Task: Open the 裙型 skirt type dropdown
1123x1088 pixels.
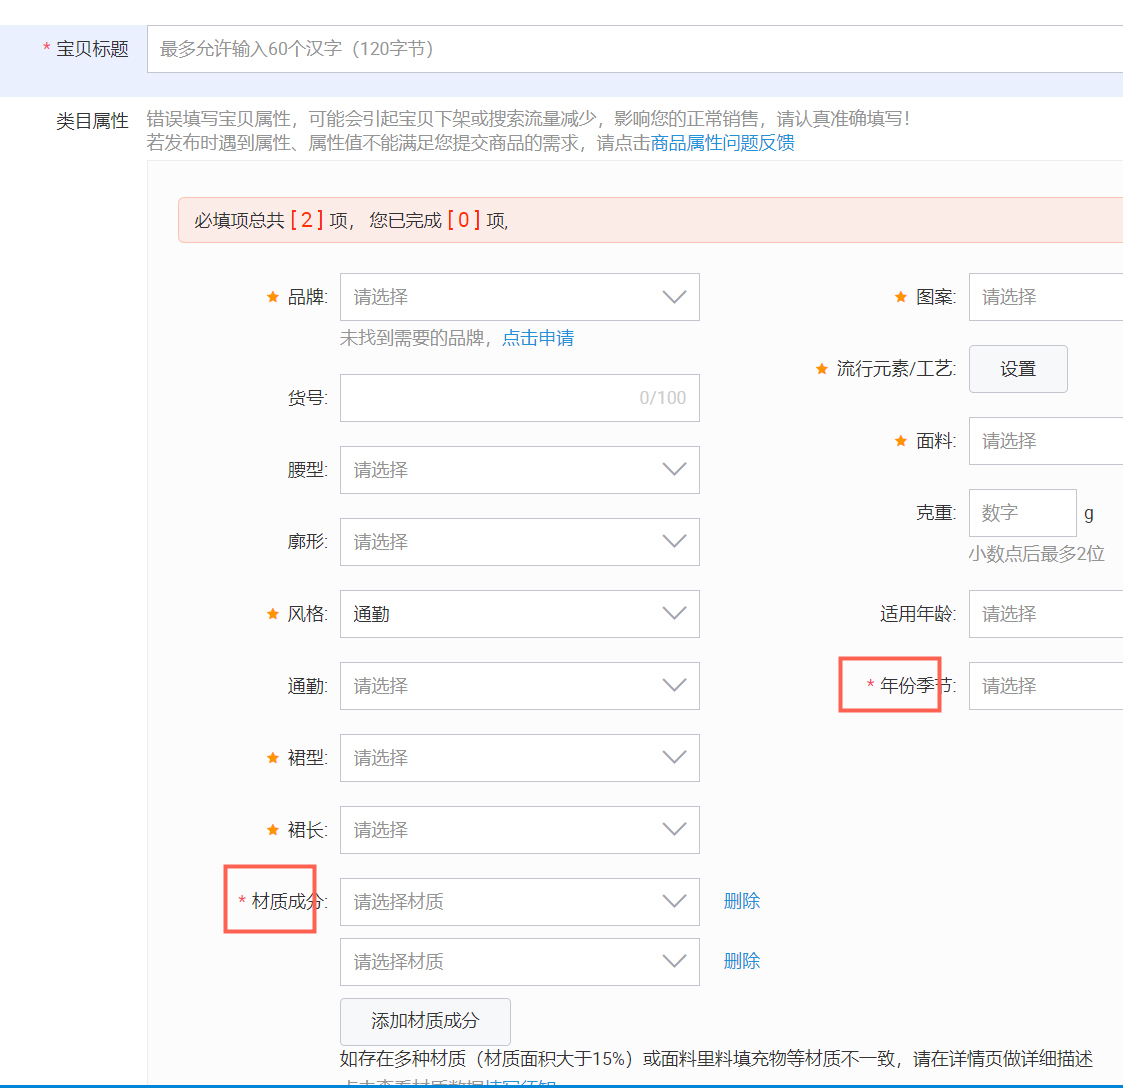Action: click(x=519, y=758)
